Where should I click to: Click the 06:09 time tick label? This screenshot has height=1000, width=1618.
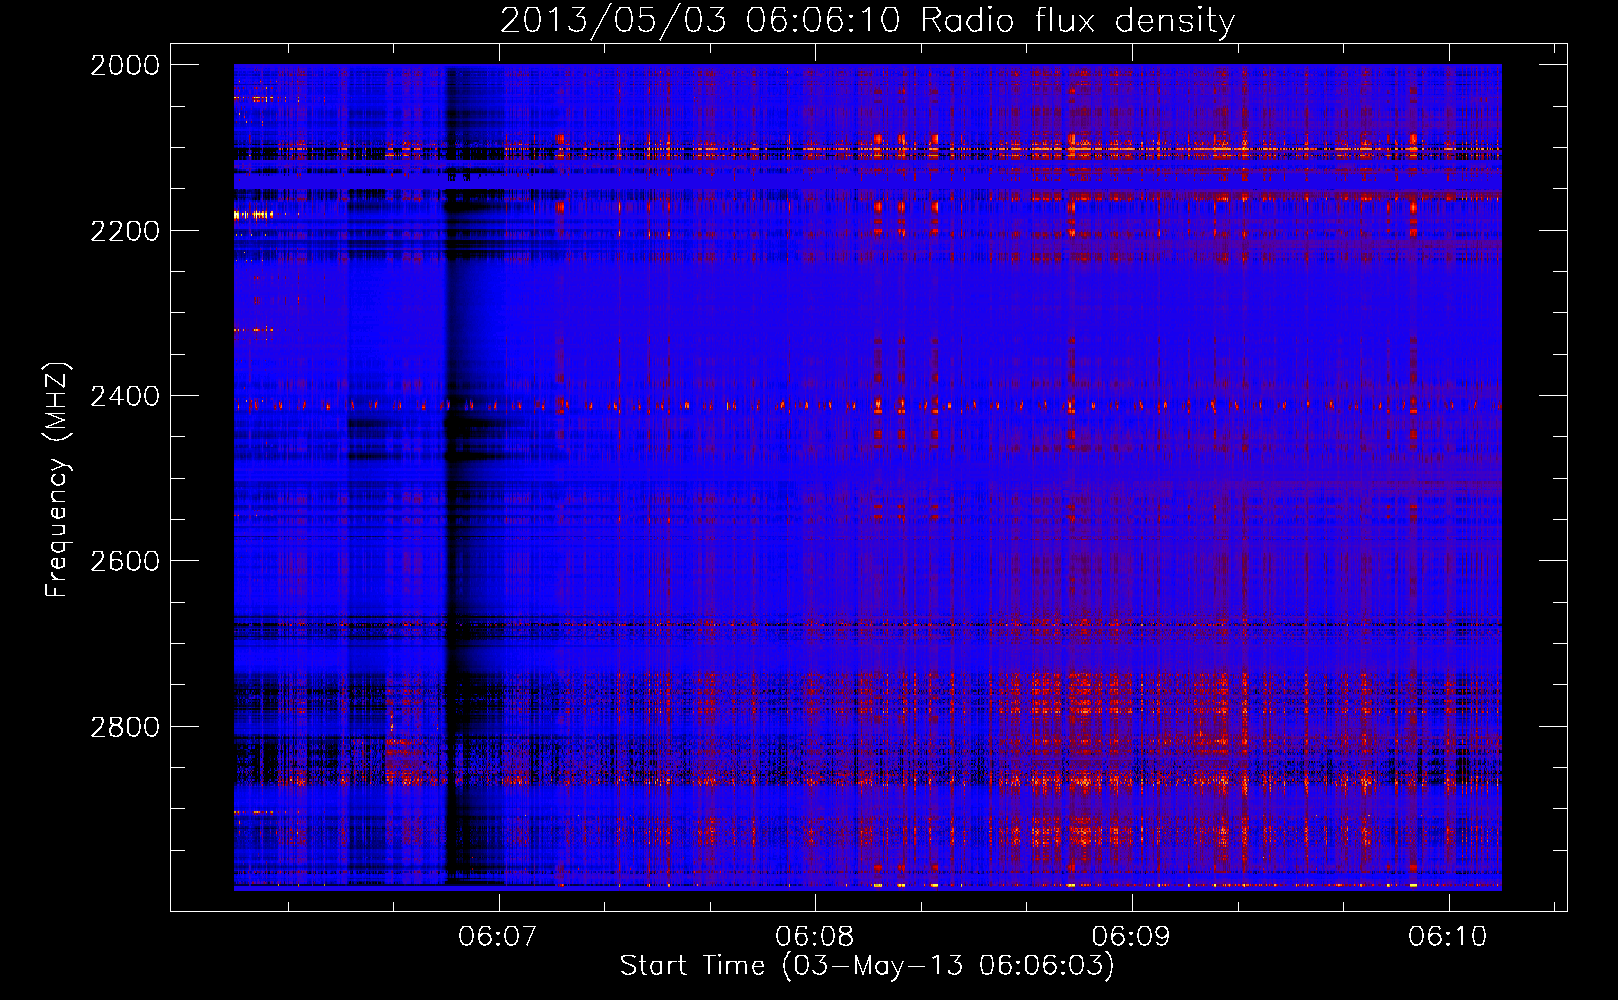[1131, 936]
